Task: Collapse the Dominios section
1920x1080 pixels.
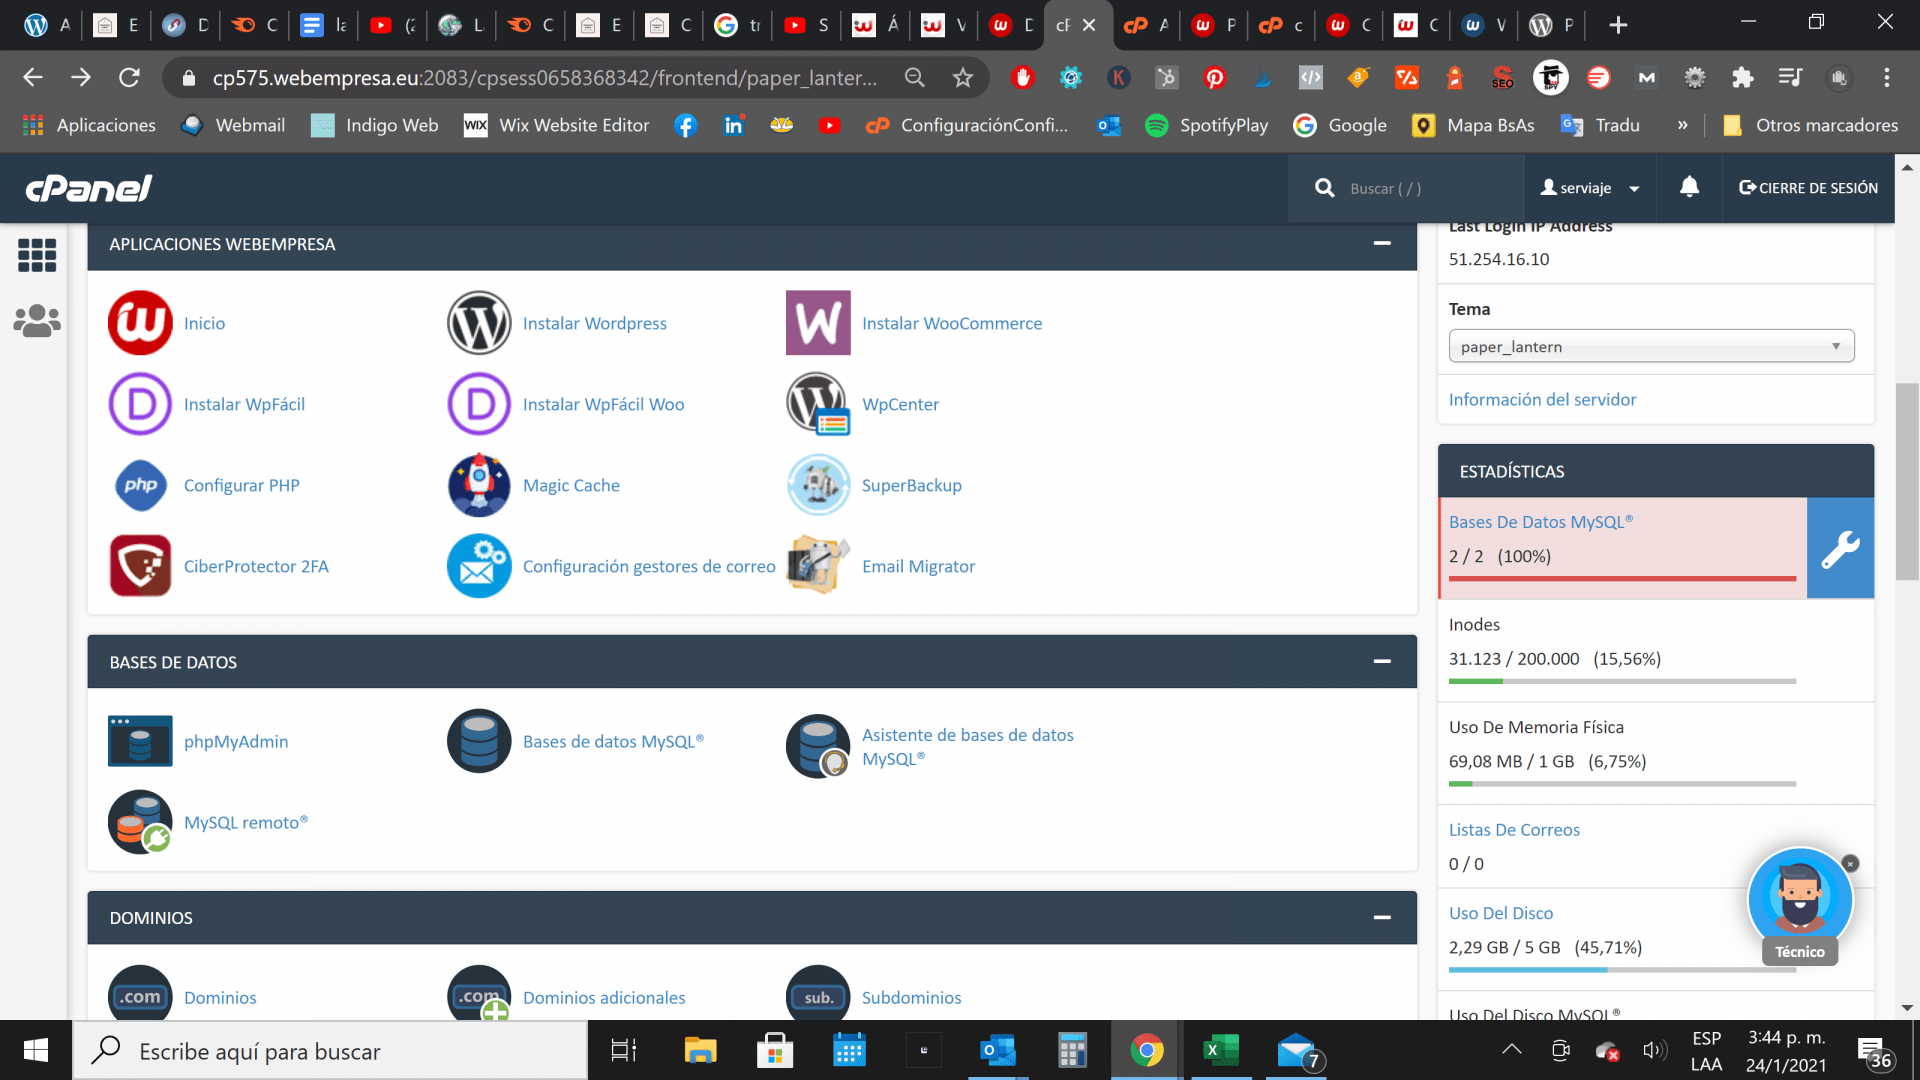Action: coord(1382,917)
